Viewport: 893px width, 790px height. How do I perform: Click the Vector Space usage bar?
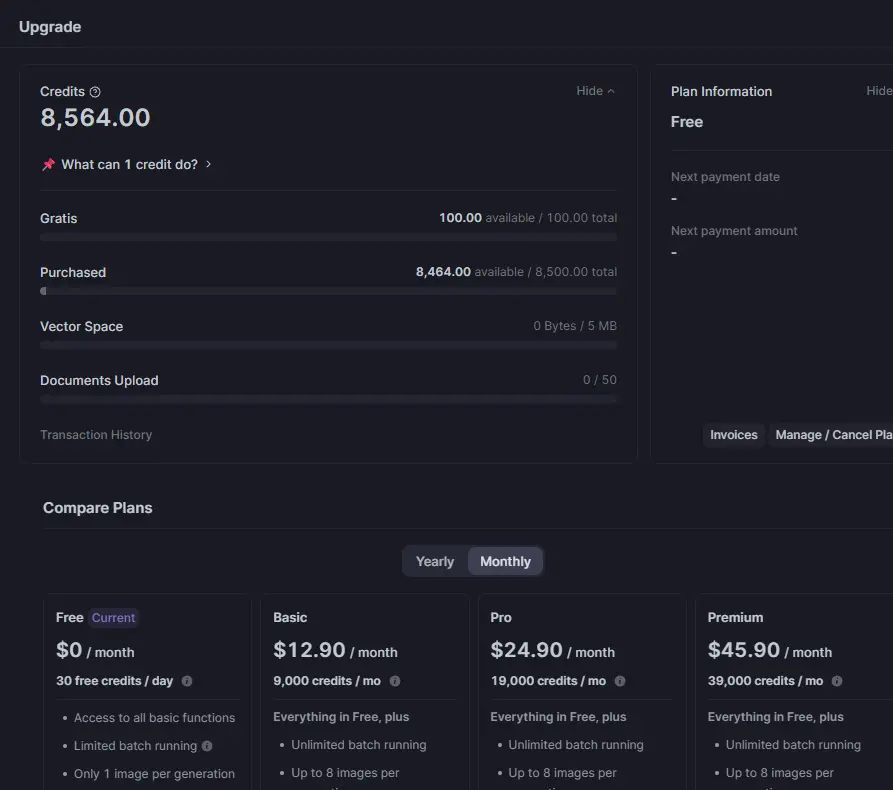click(328, 345)
